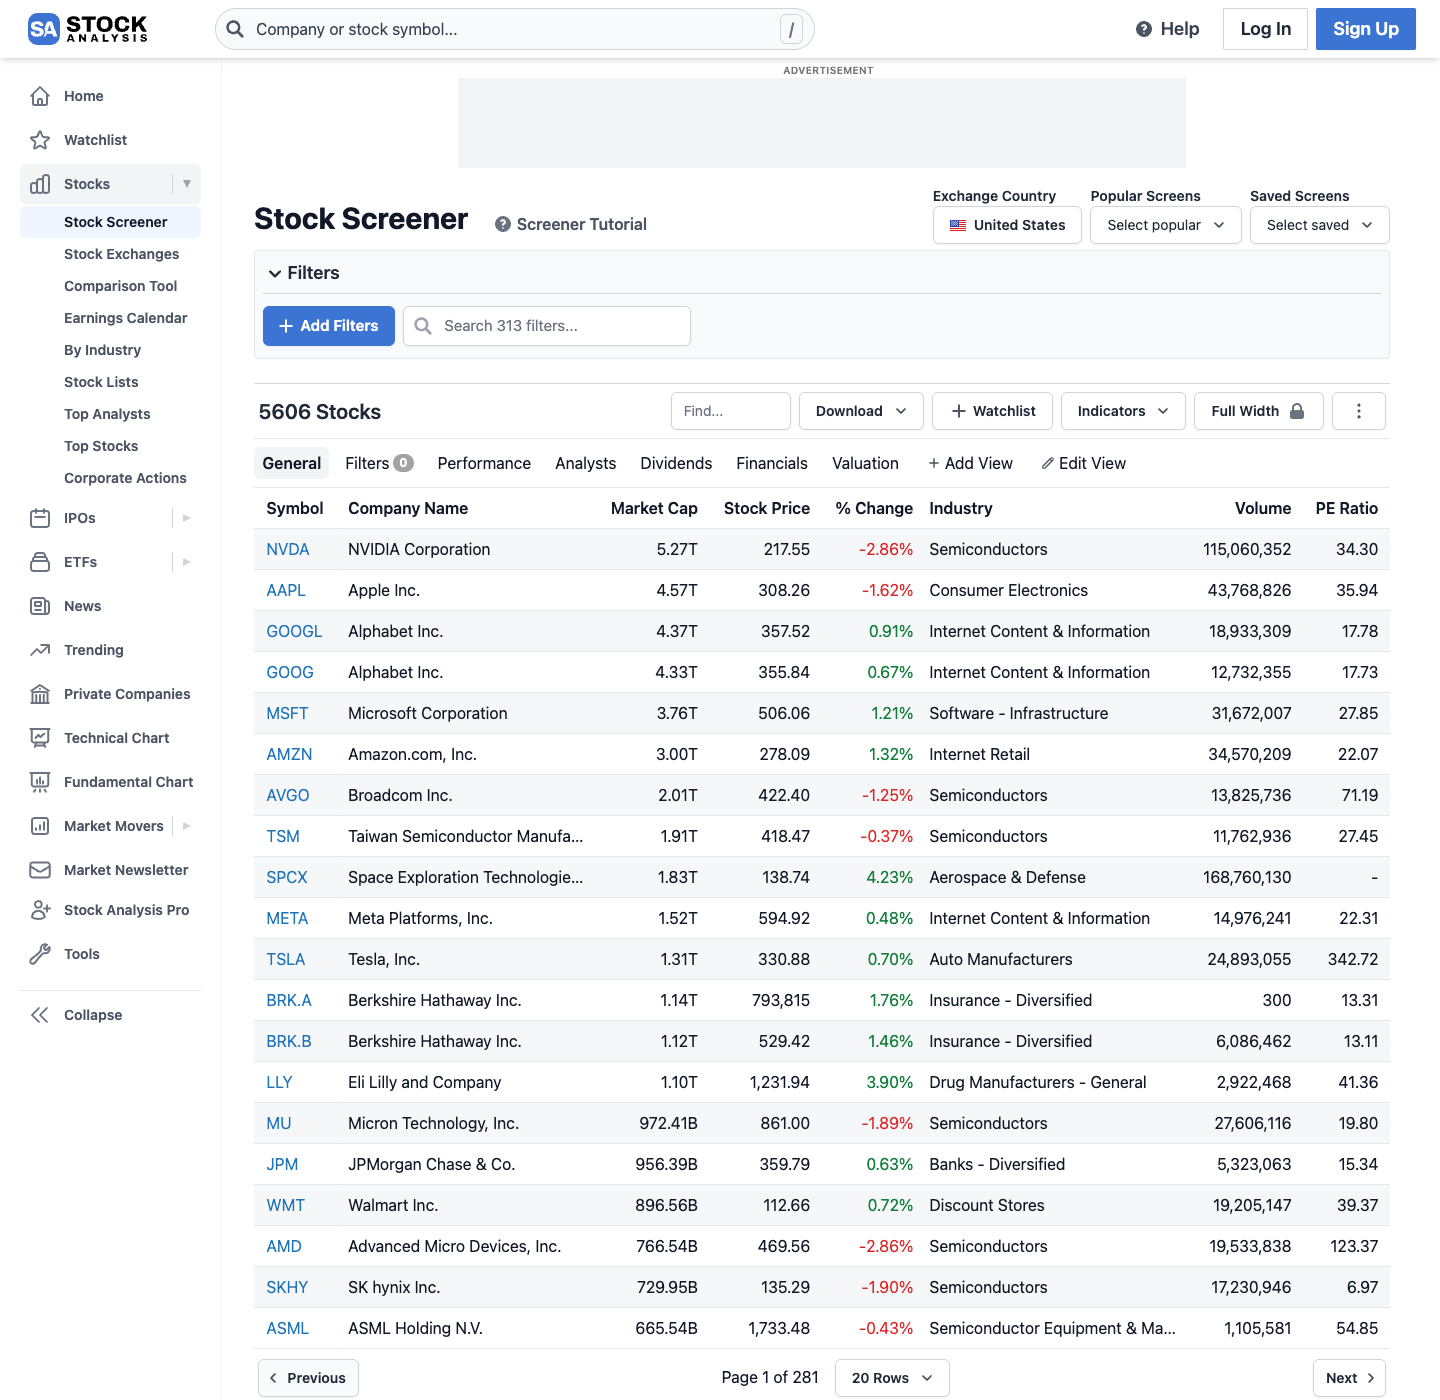Click the Fundamental Chart icon
This screenshot has height=1400, width=1440.
pyautogui.click(x=40, y=782)
